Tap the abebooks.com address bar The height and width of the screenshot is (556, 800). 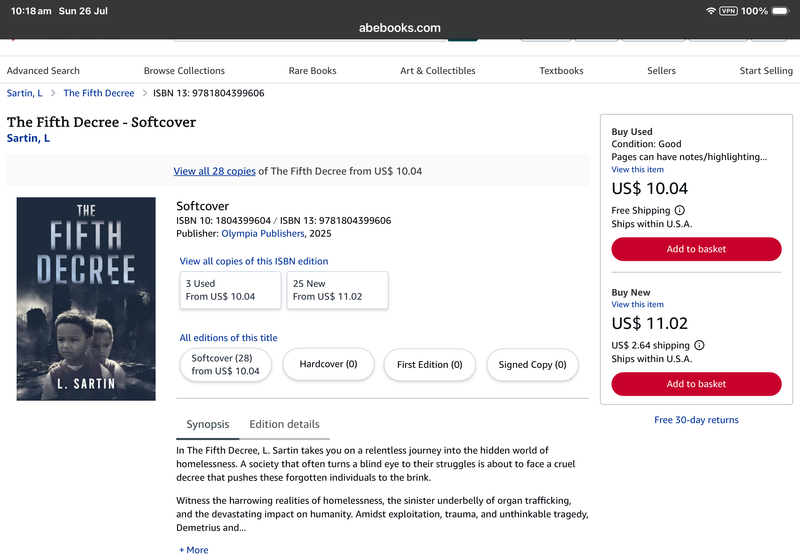coord(399,28)
